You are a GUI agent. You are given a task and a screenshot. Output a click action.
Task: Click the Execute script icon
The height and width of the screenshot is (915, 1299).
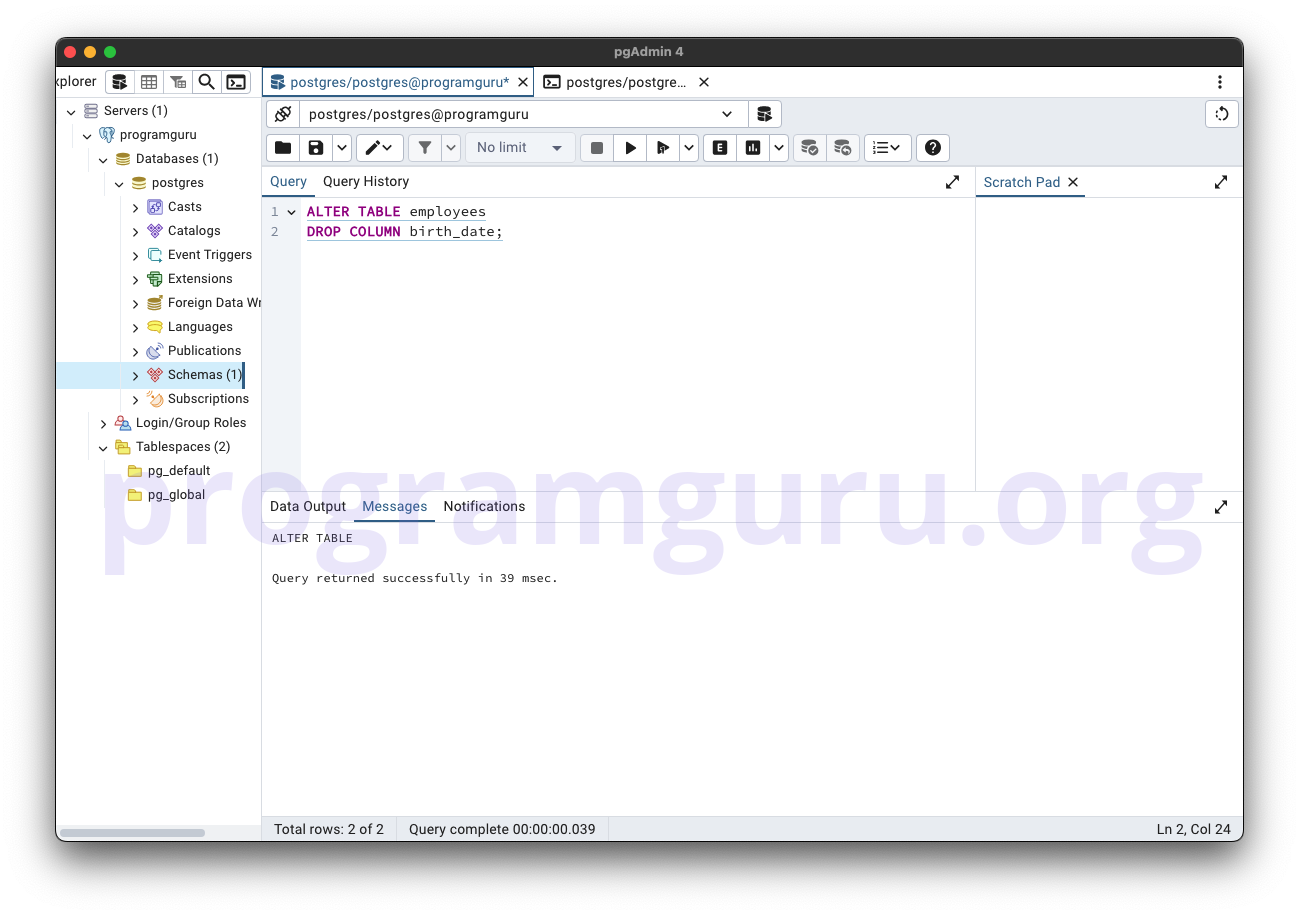point(663,148)
